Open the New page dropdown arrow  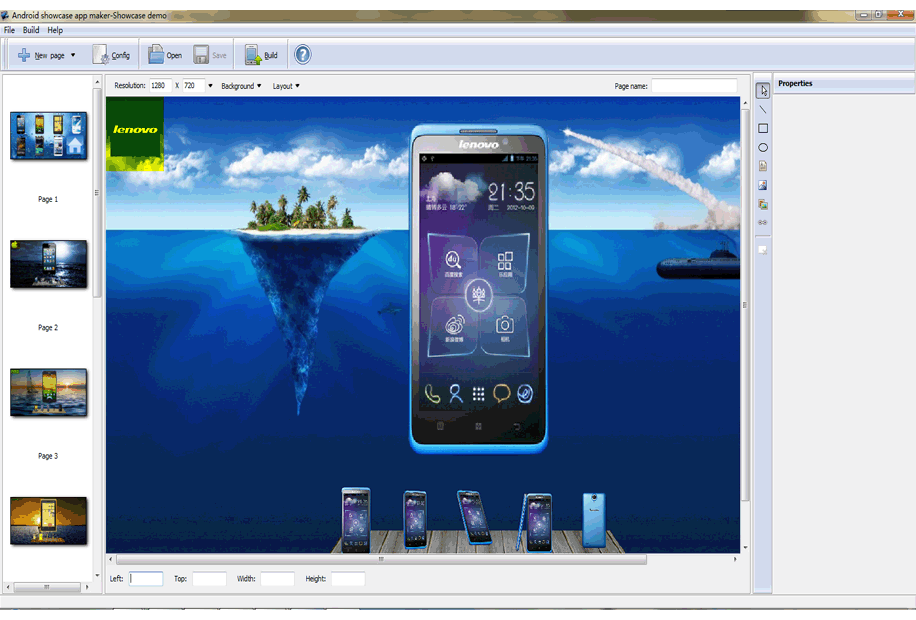click(70, 55)
